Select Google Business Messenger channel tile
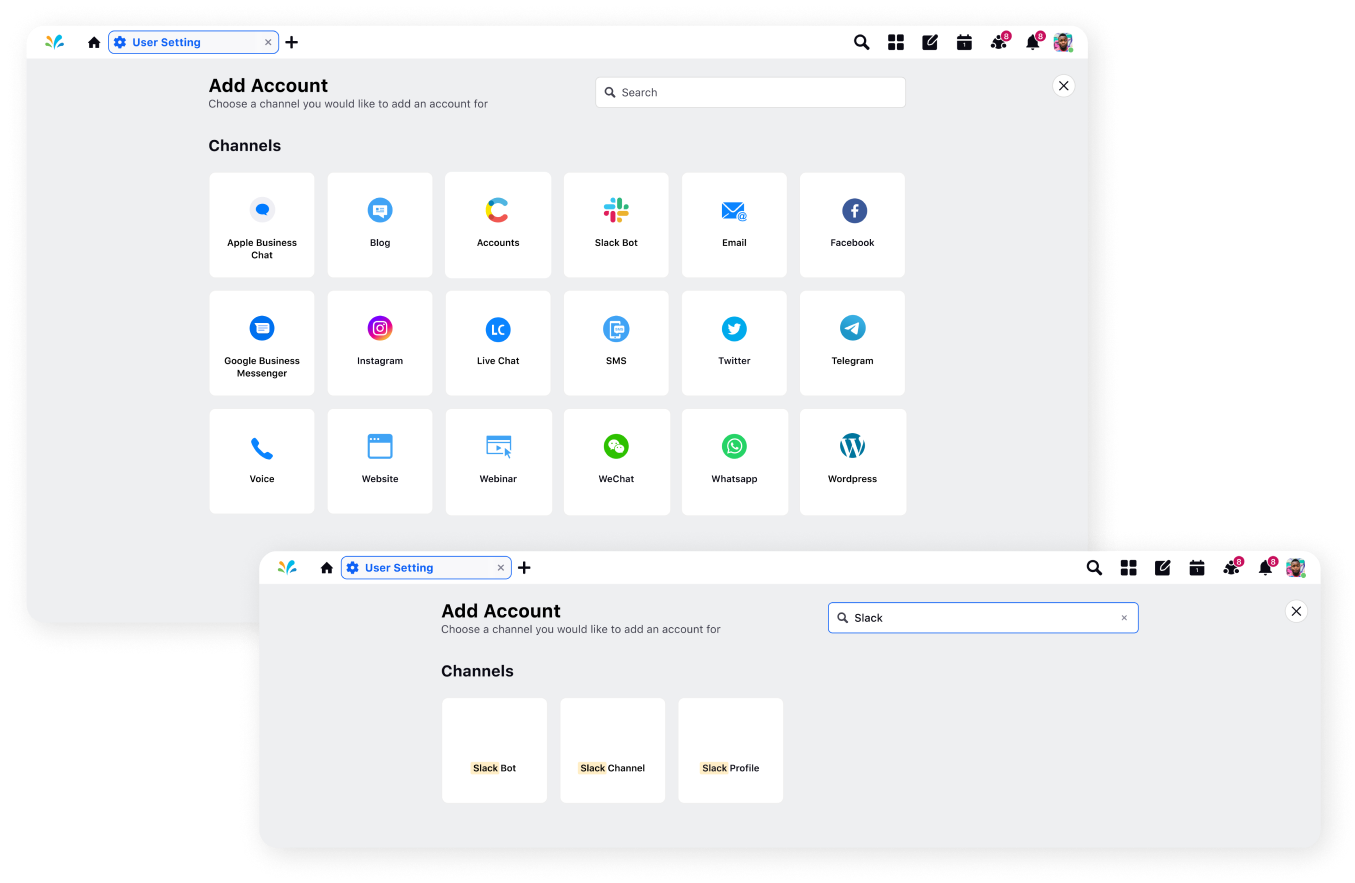Image resolution: width=1355 pixels, height=883 pixels. [x=262, y=343]
